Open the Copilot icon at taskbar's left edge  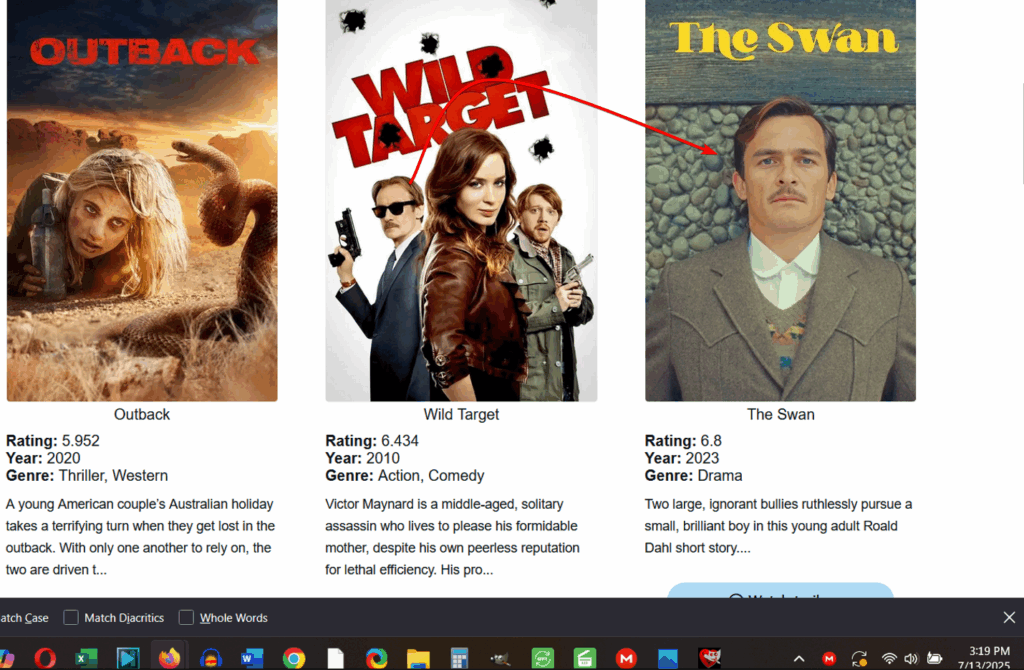click(7, 658)
